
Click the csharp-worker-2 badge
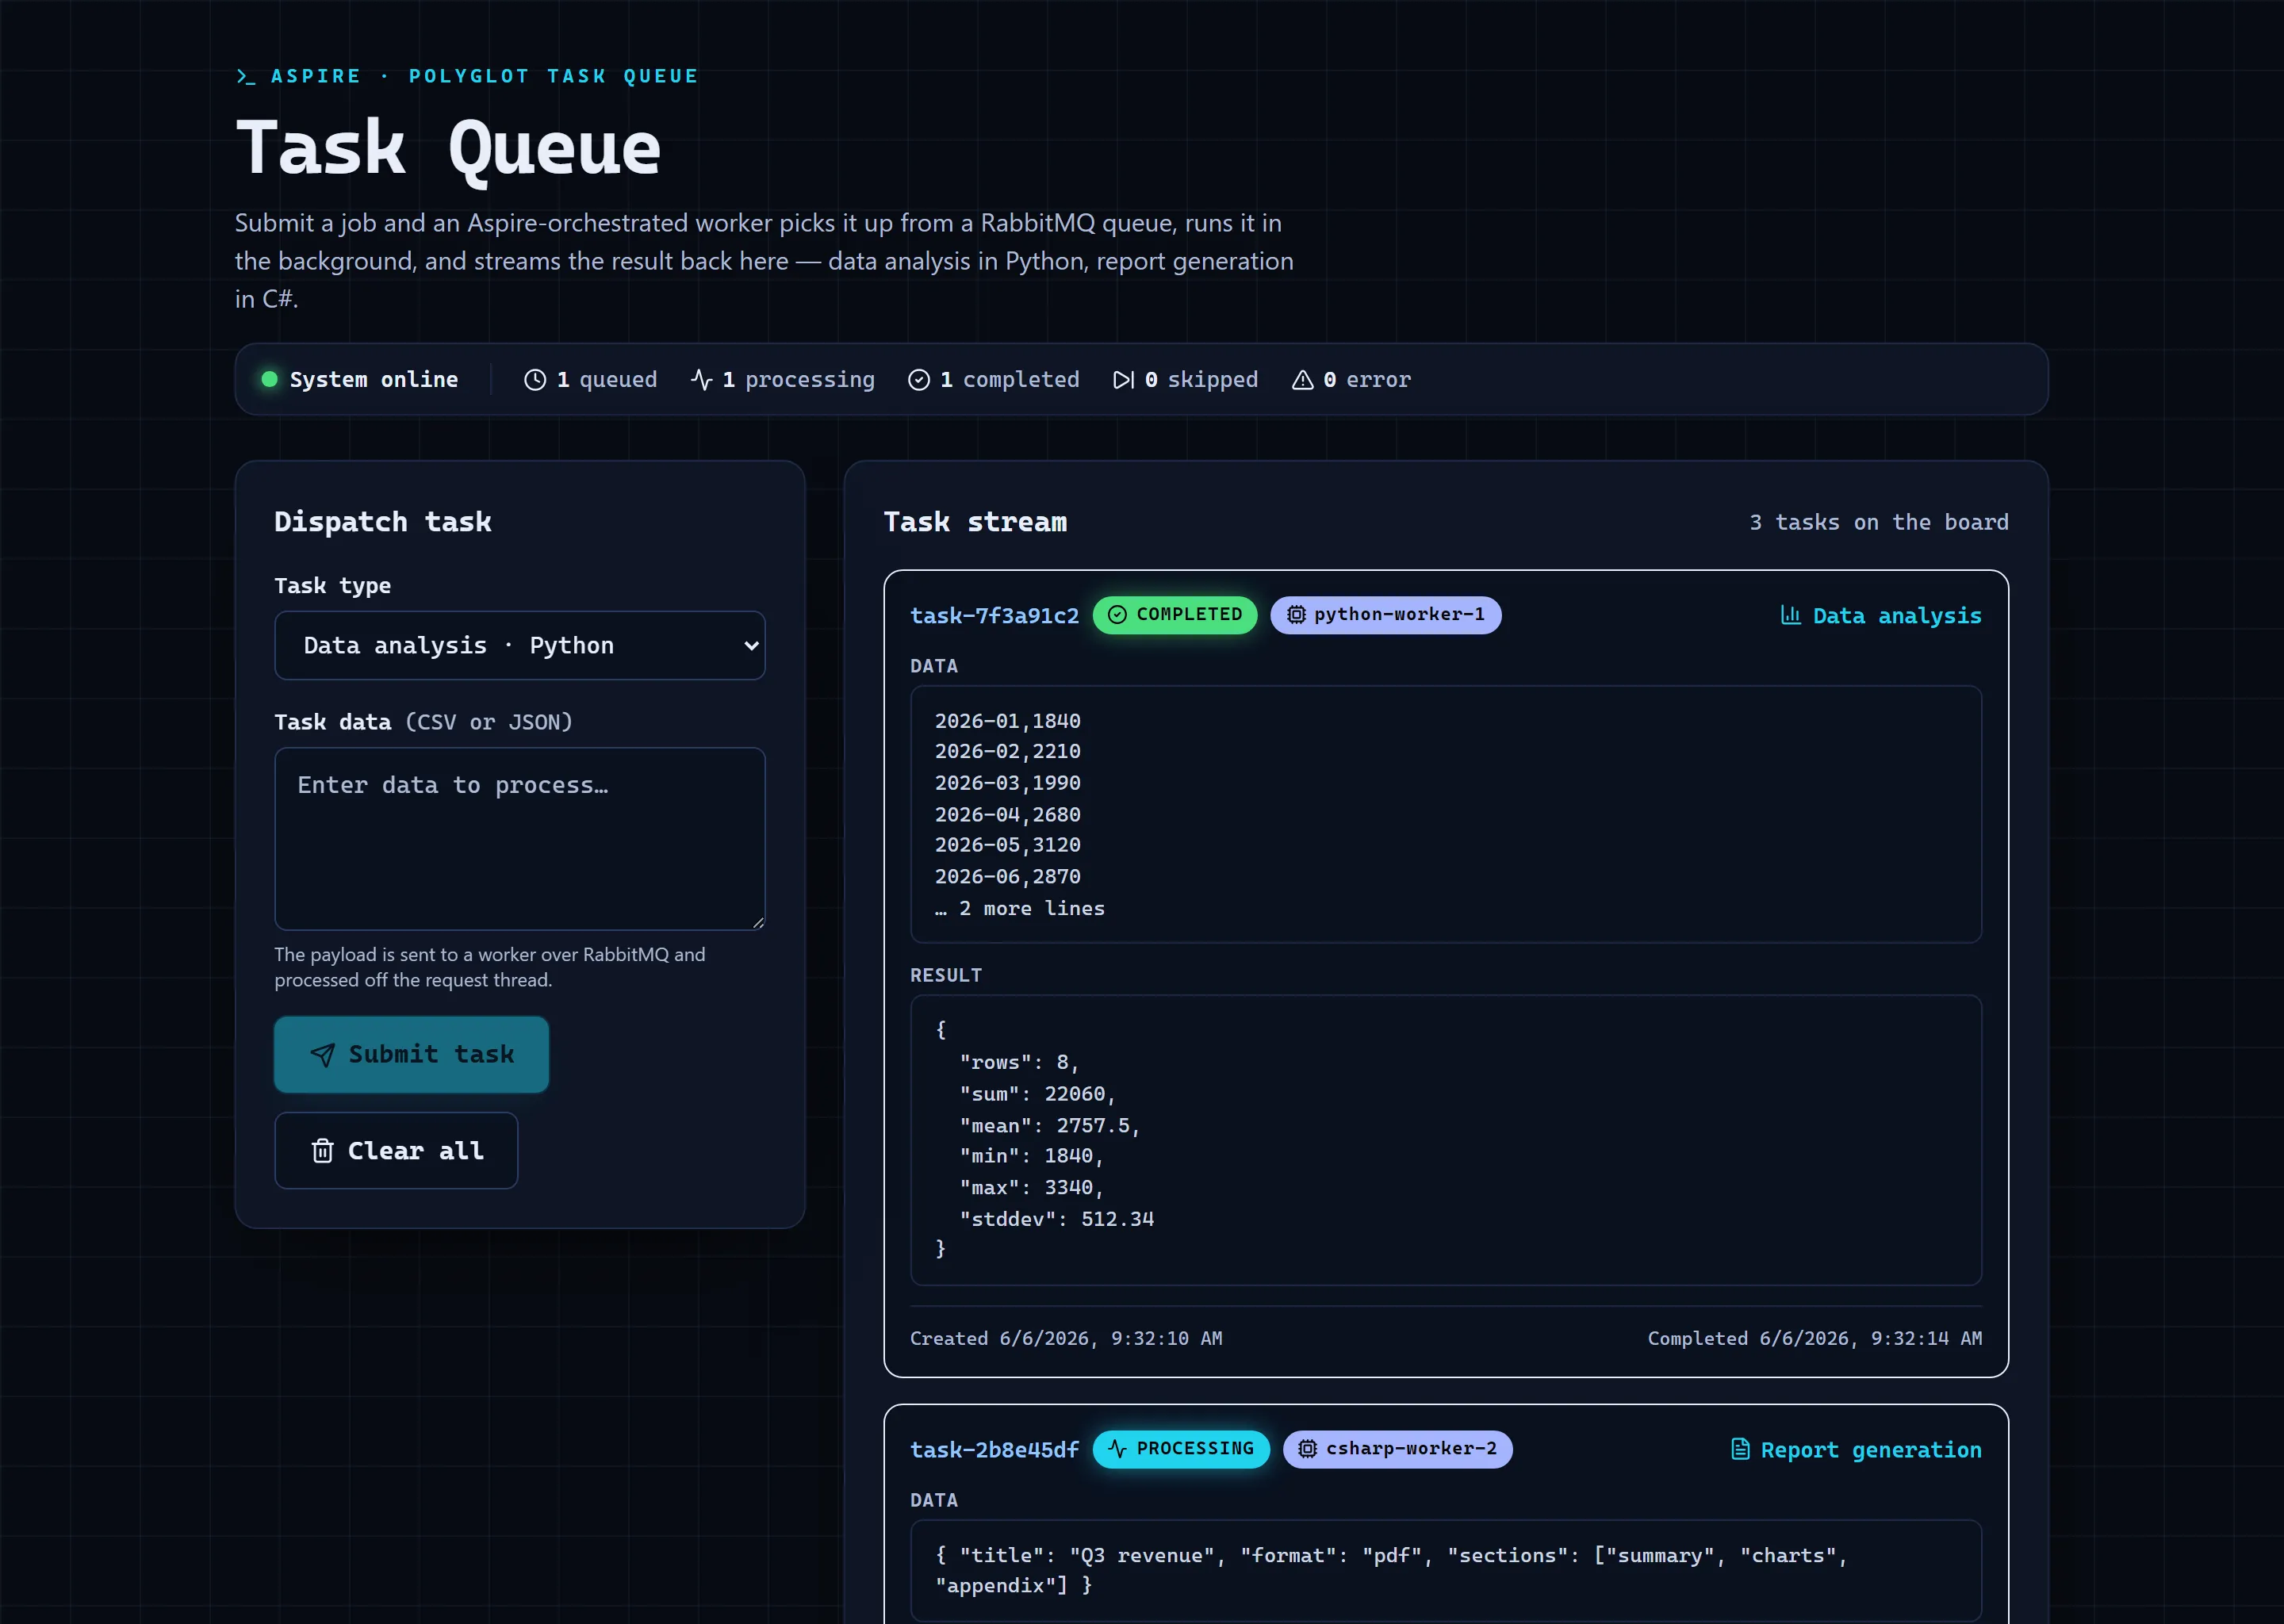1397,1449
